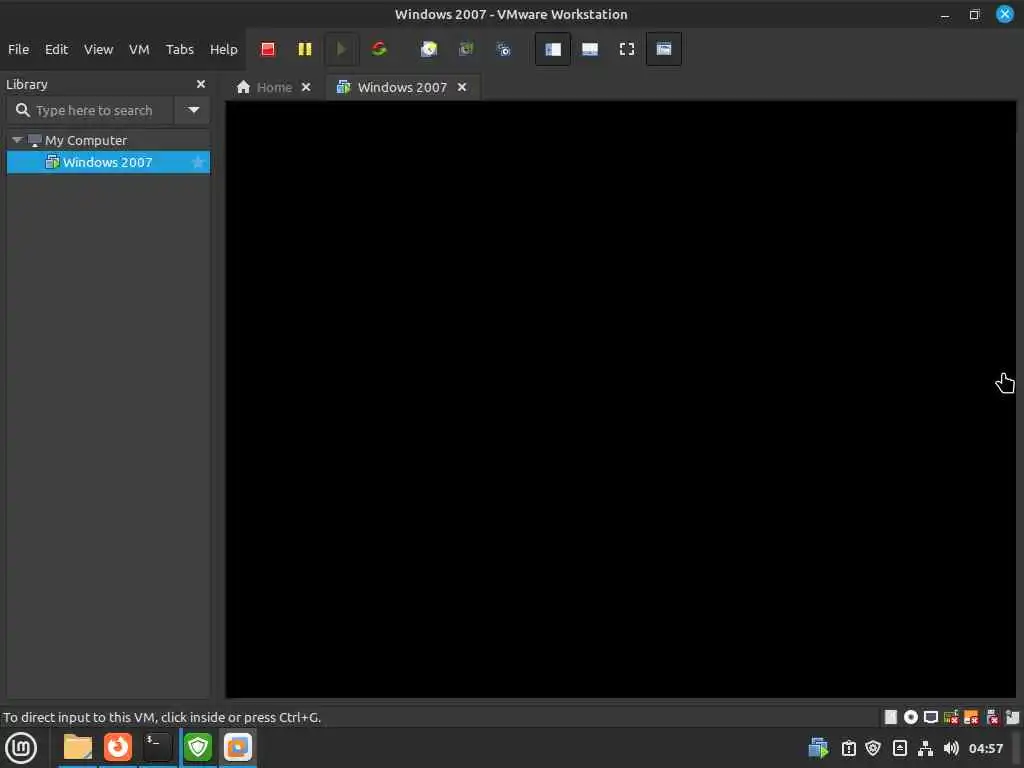Viewport: 1024px width, 768px height.
Task: Open the VM menu
Action: [x=139, y=50]
